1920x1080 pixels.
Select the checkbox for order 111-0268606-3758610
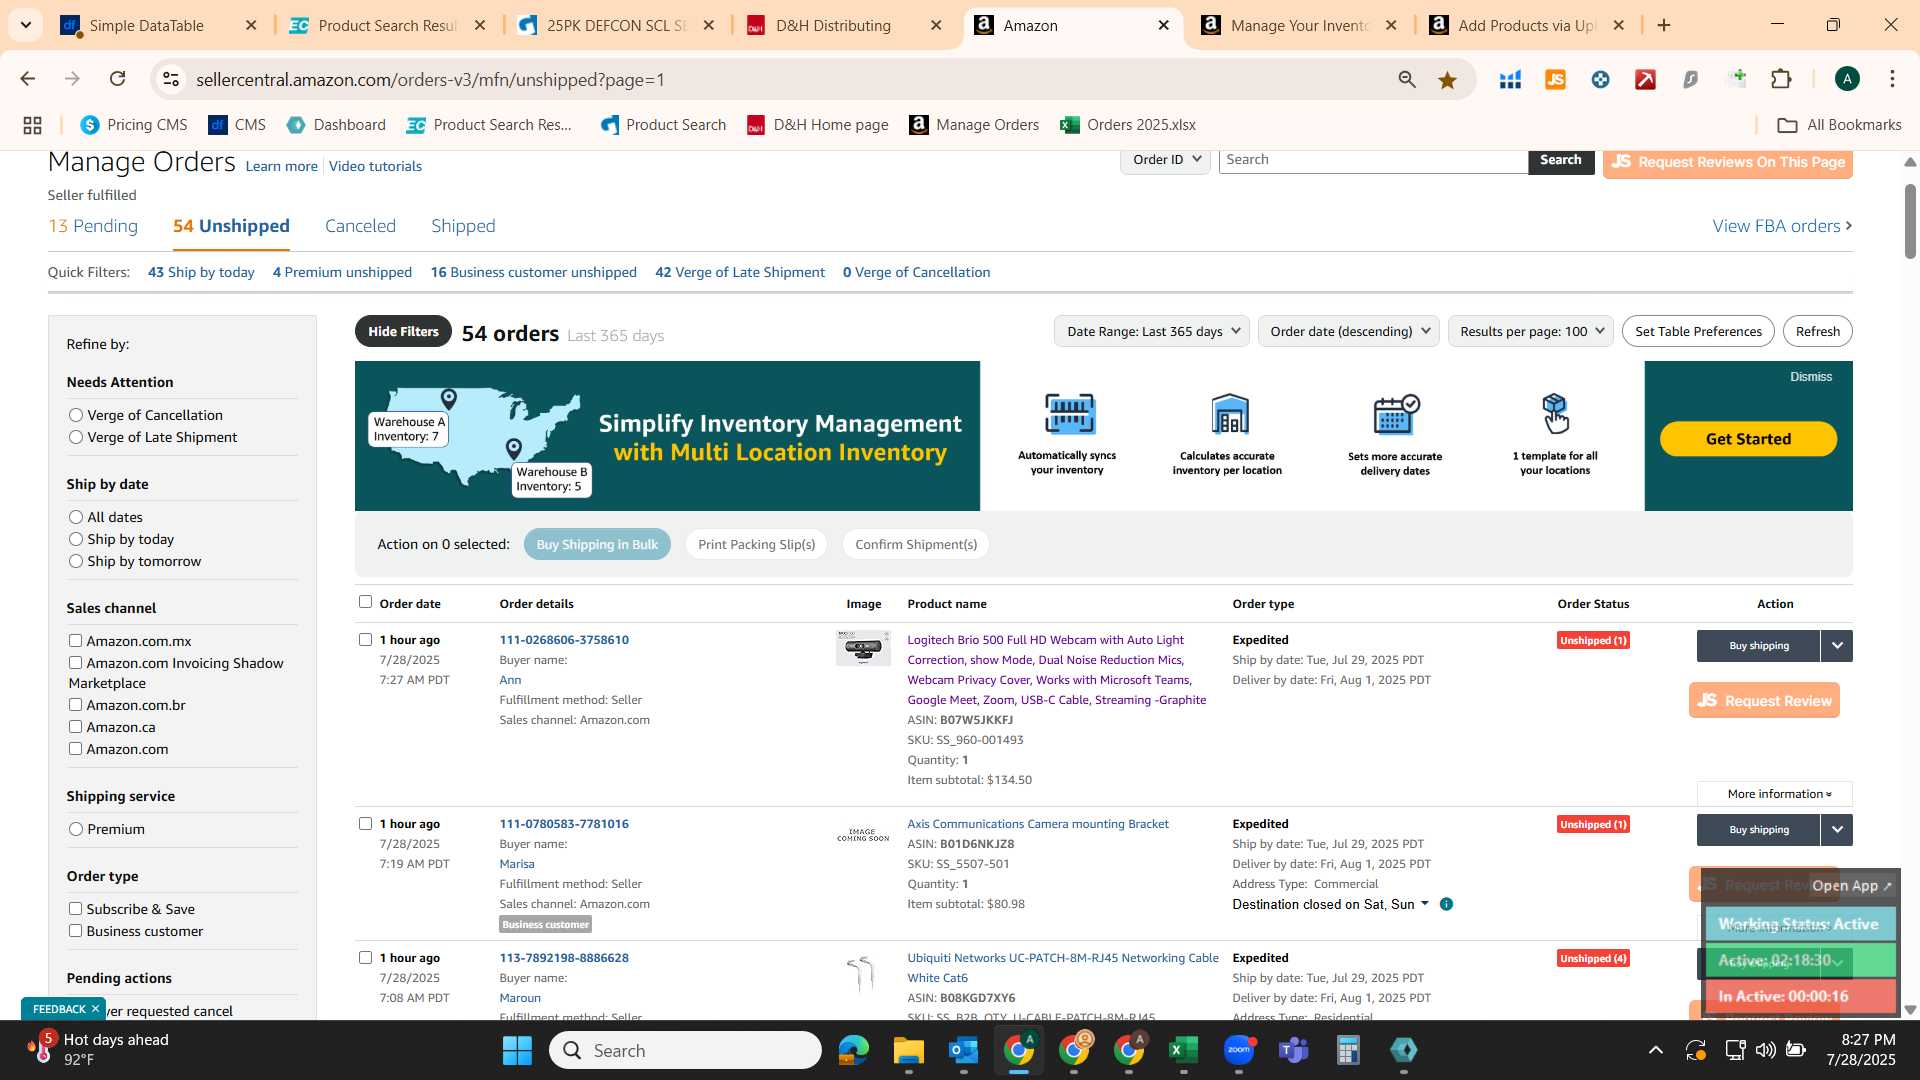tap(365, 640)
